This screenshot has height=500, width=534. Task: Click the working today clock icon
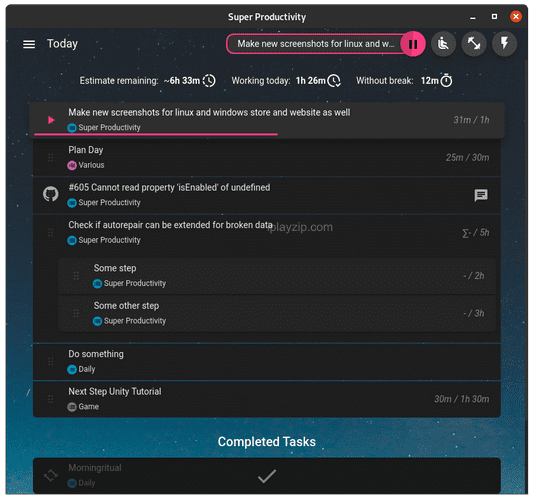(334, 81)
